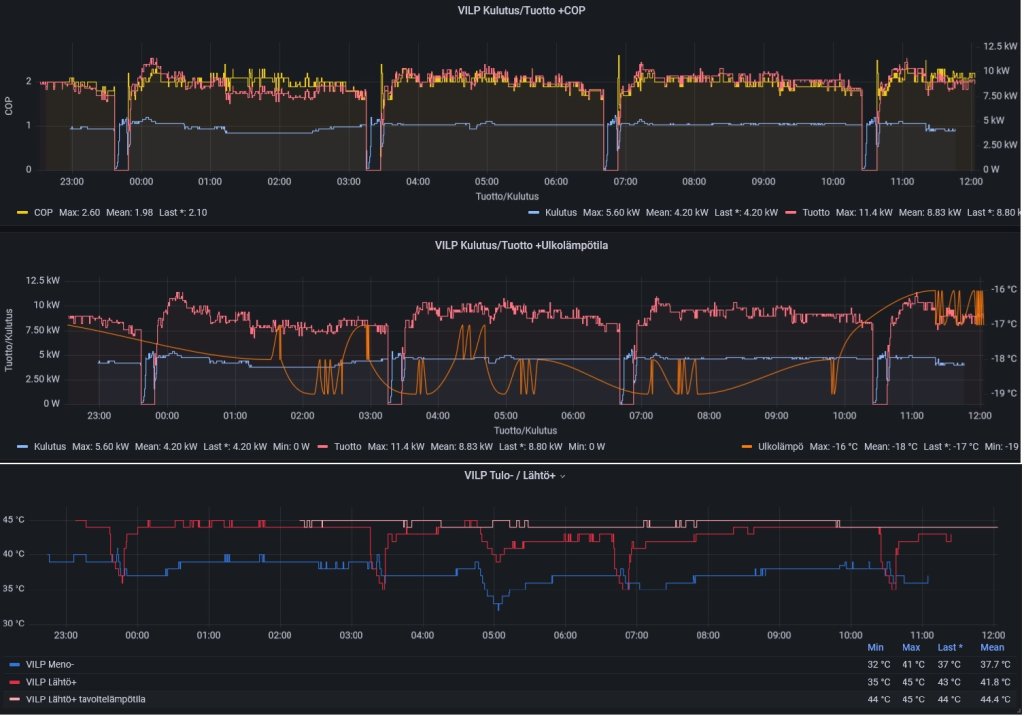
Task: Sort the legend table by Last * column
Action: click(949, 647)
